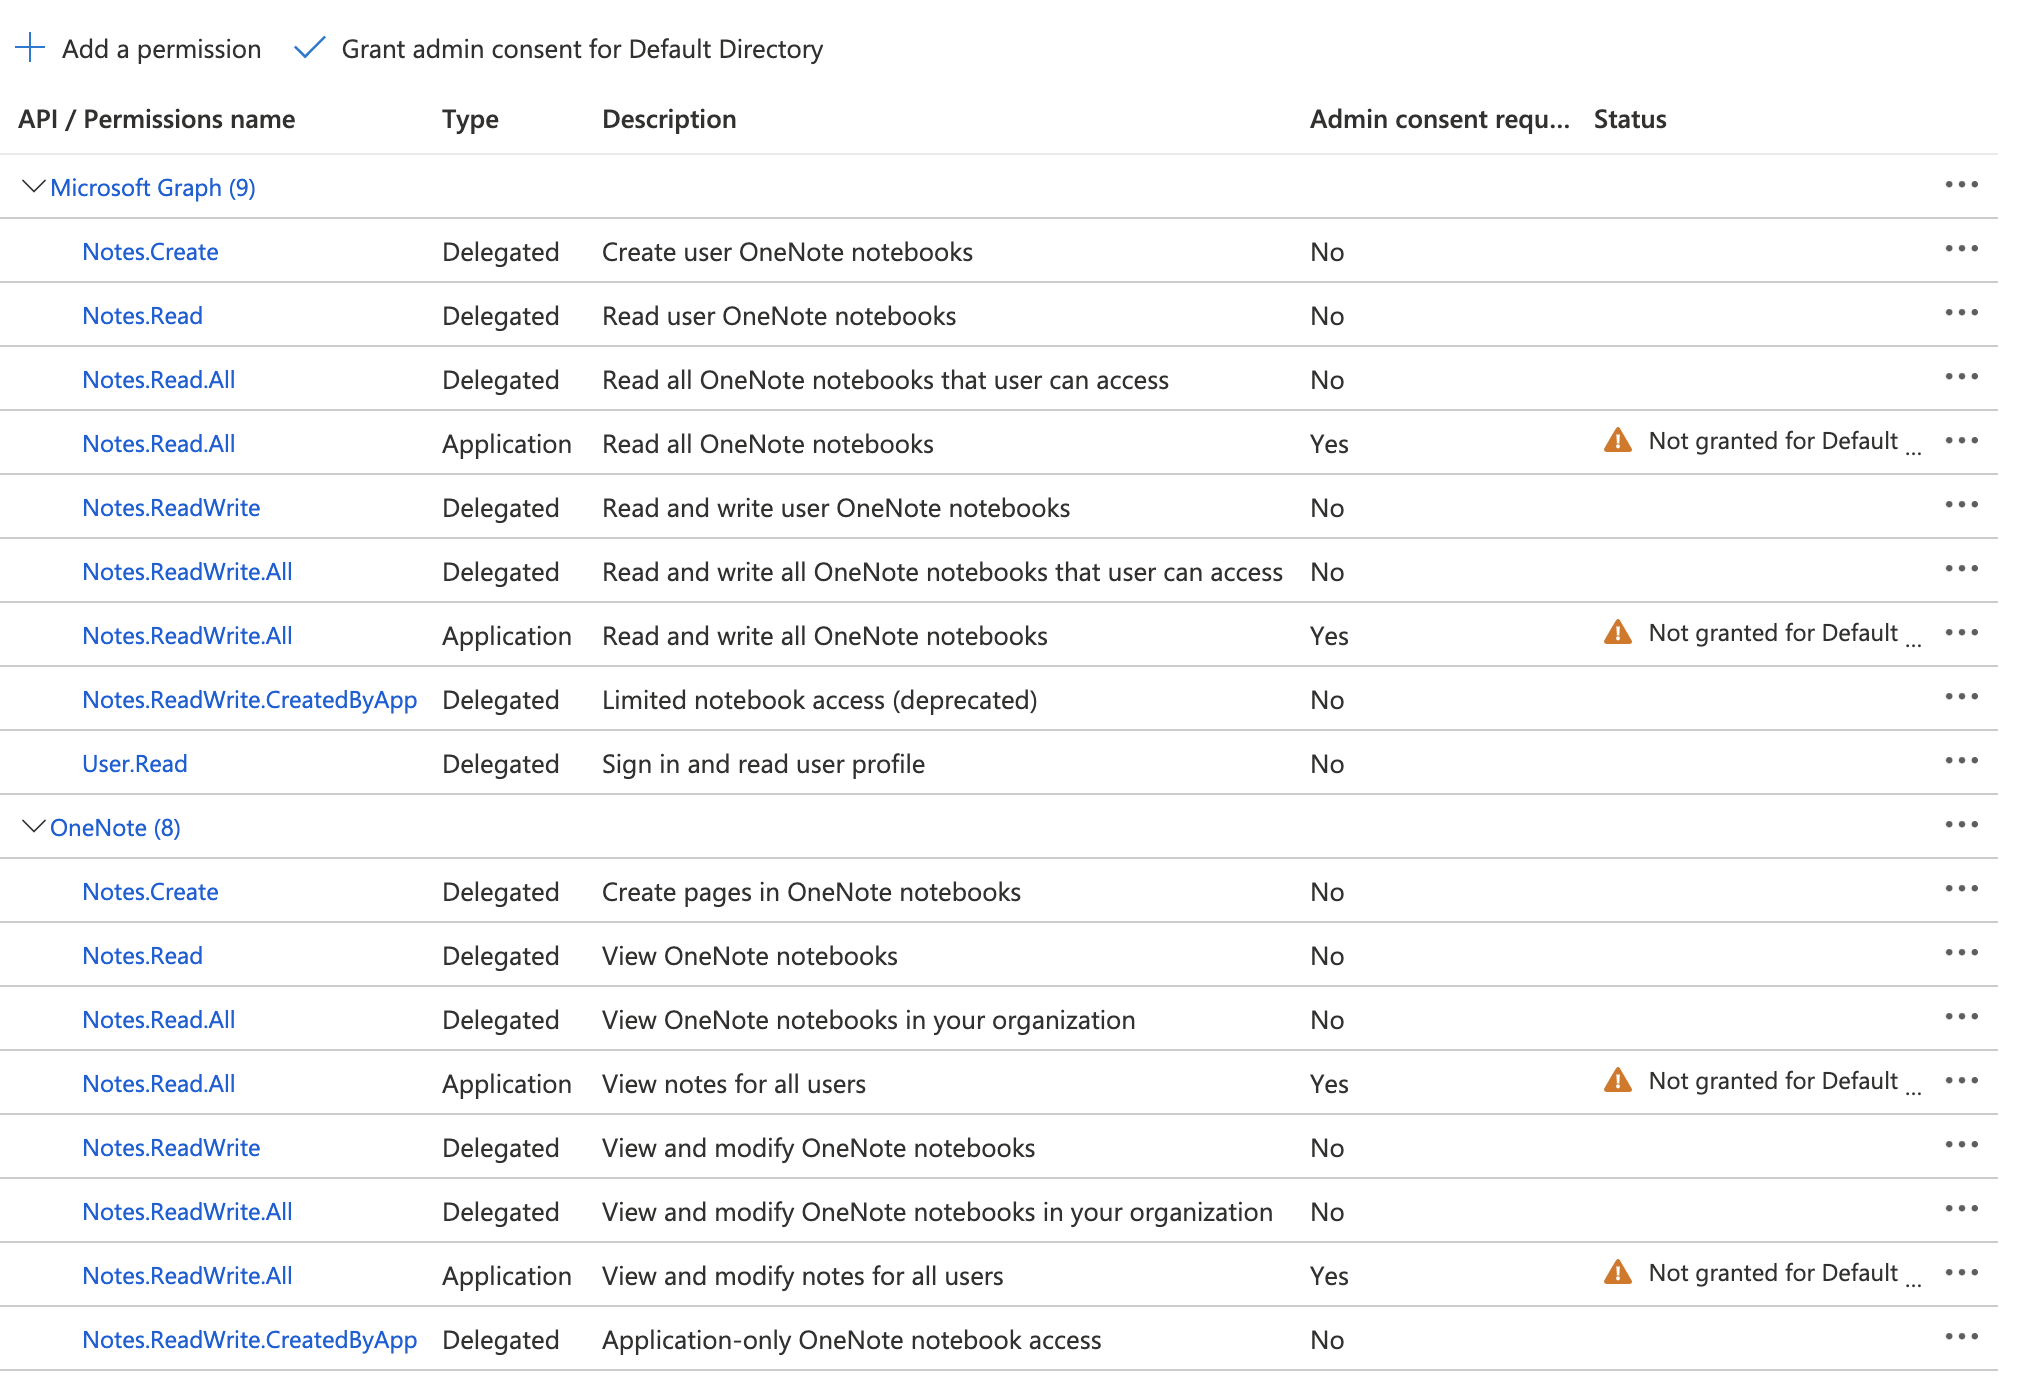Viewport: 2024px width, 1390px height.
Task: Open ellipsis for View and modify OneNote notebooks row
Action: coord(1961,1145)
